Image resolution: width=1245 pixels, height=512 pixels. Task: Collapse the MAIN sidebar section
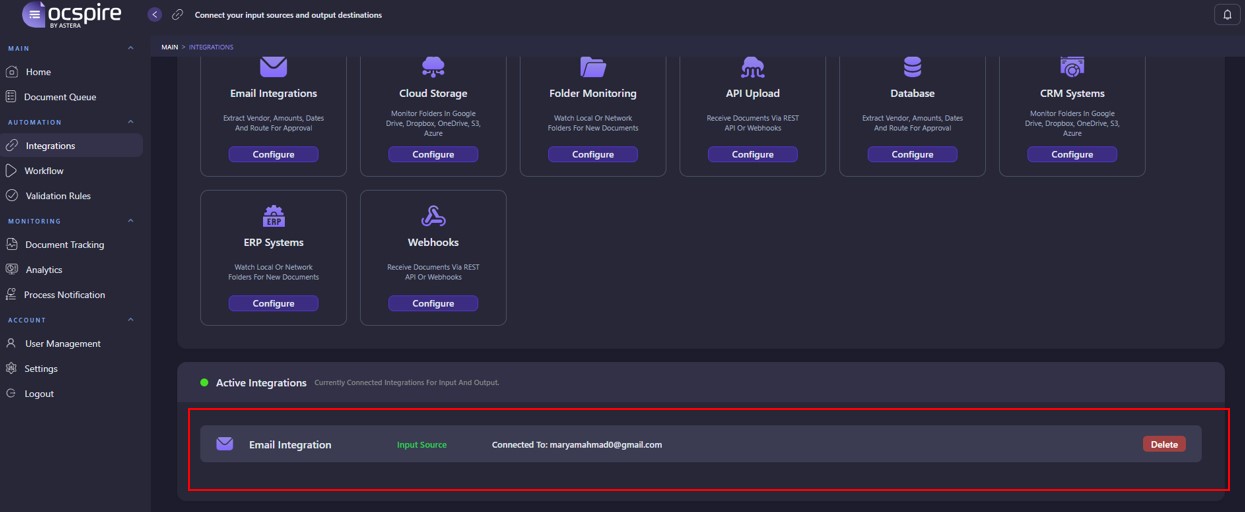click(x=131, y=48)
